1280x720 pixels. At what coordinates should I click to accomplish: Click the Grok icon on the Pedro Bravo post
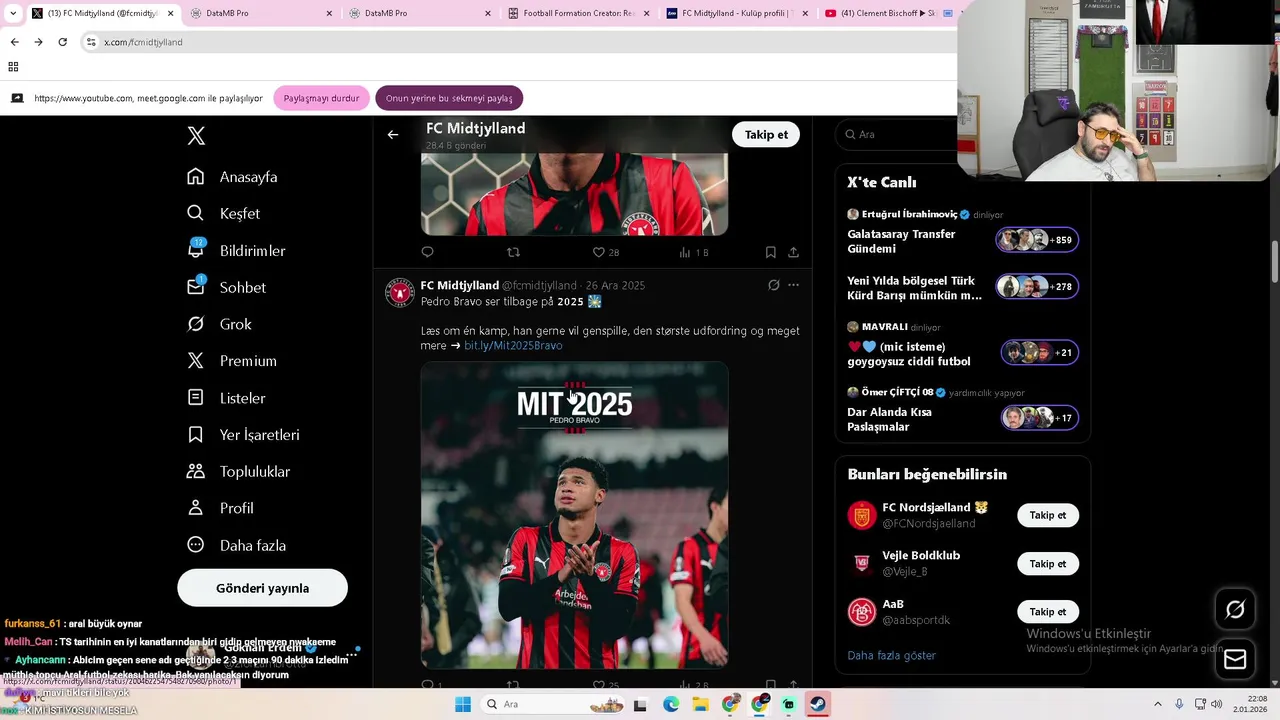tap(773, 285)
